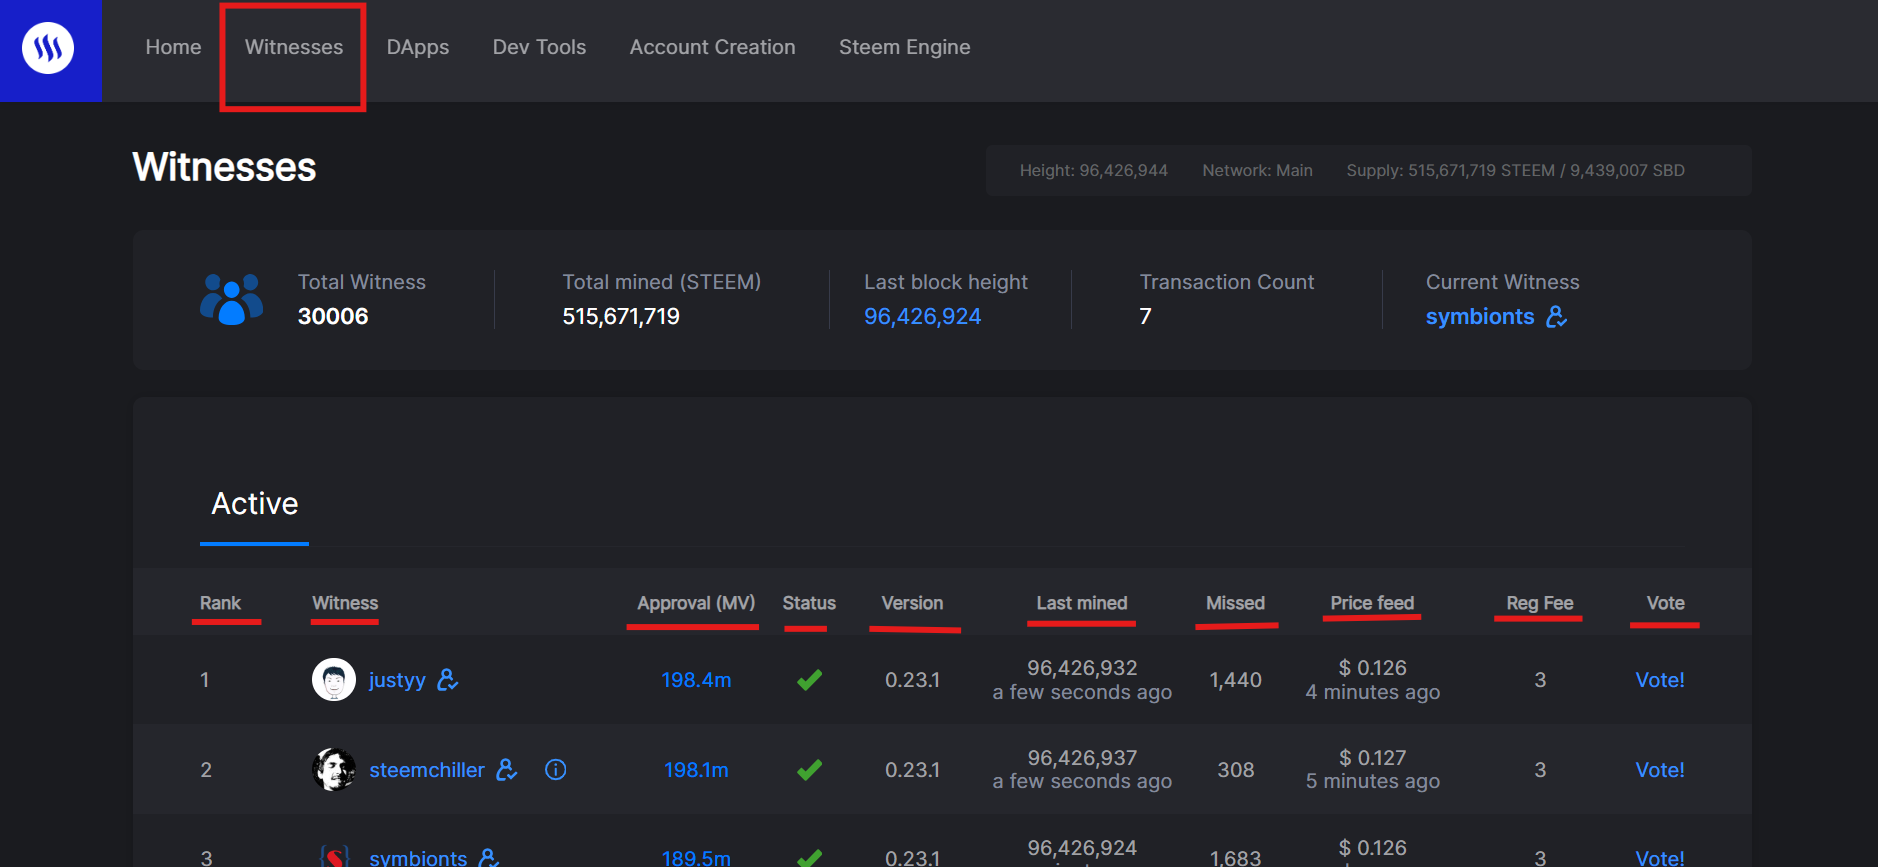
Task: Click Total Witness value 30006
Action: 333,317
